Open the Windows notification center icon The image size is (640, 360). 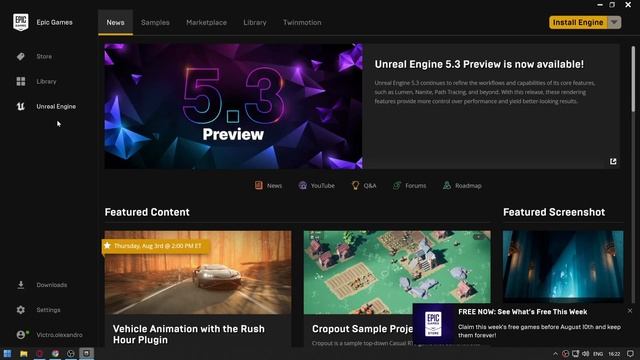[630, 353]
